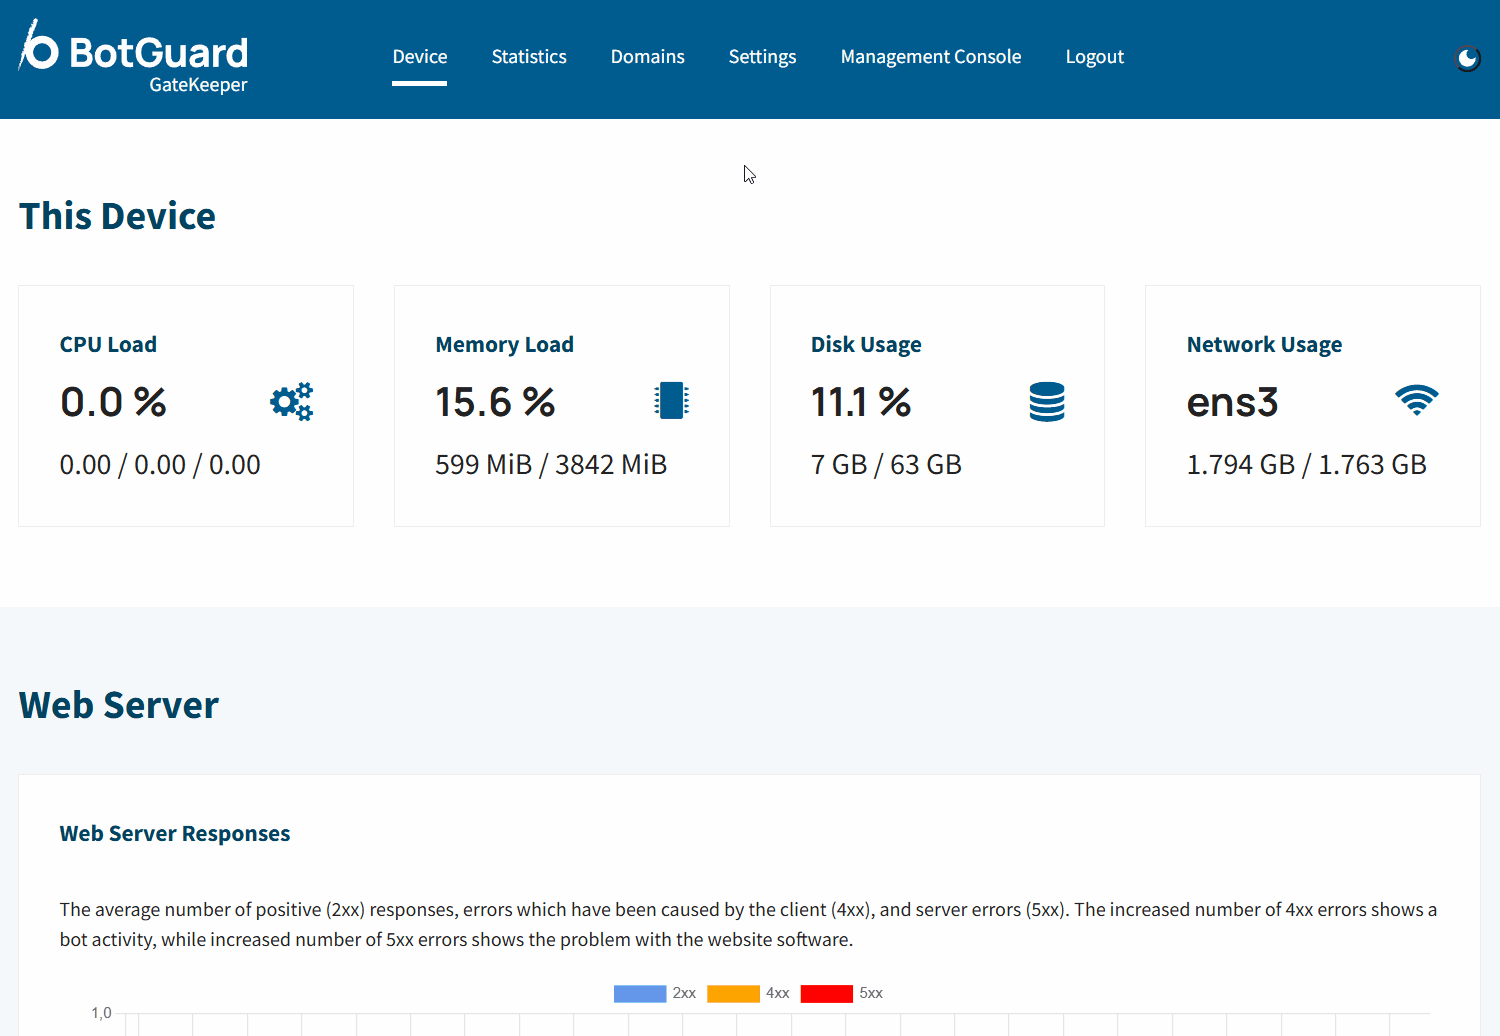
Task: Click the BotGuard GateKeeper logo
Action: click(134, 58)
